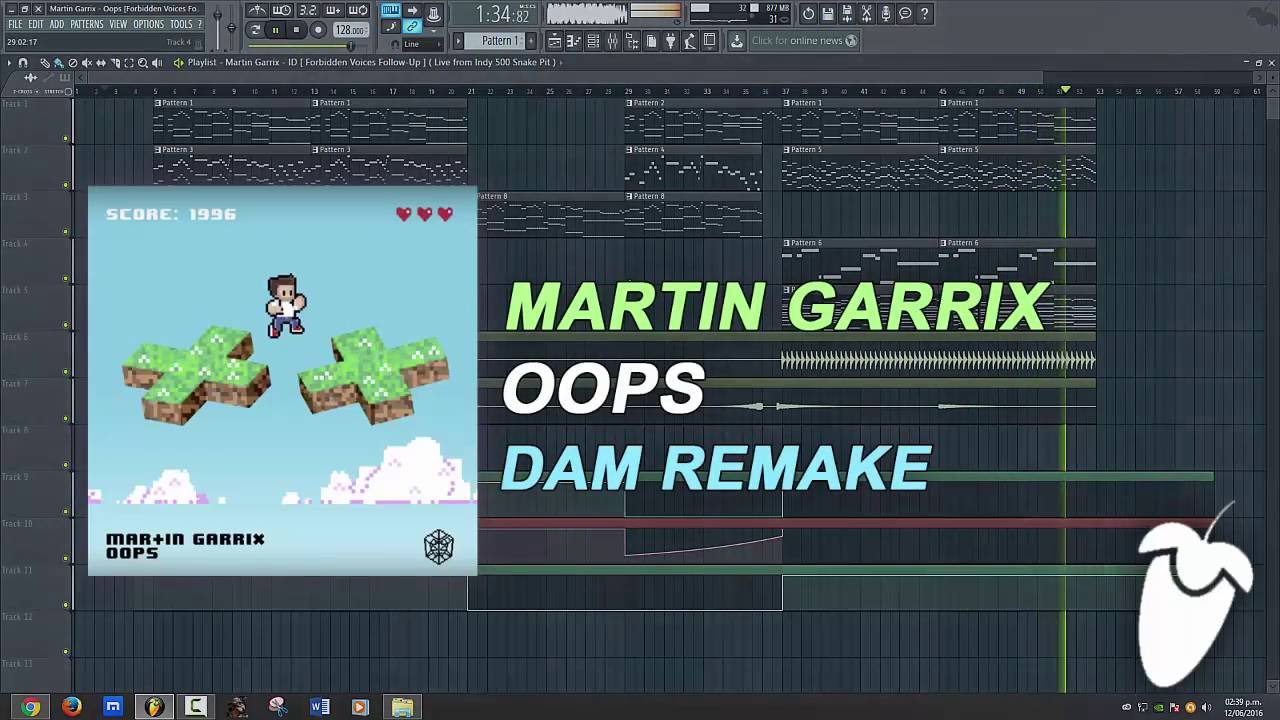Open Word from the taskbar
The width and height of the screenshot is (1280, 720).
click(x=320, y=707)
